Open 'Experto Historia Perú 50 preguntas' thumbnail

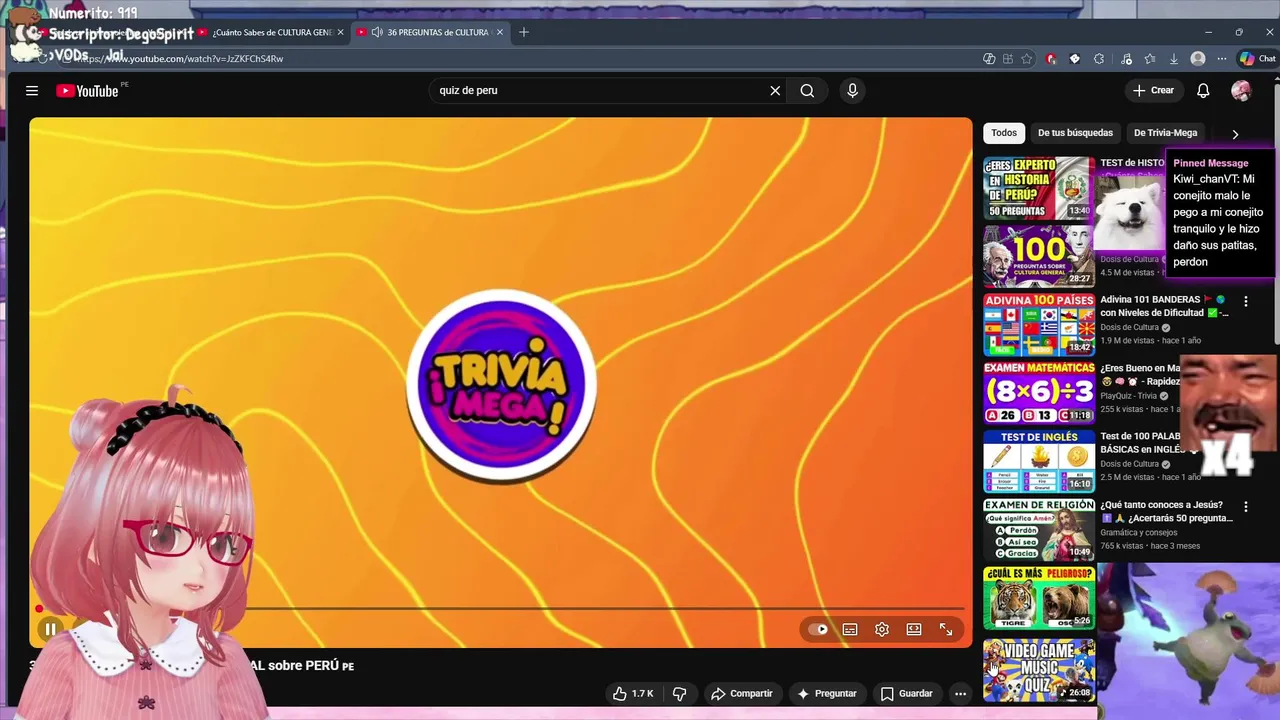(1039, 188)
